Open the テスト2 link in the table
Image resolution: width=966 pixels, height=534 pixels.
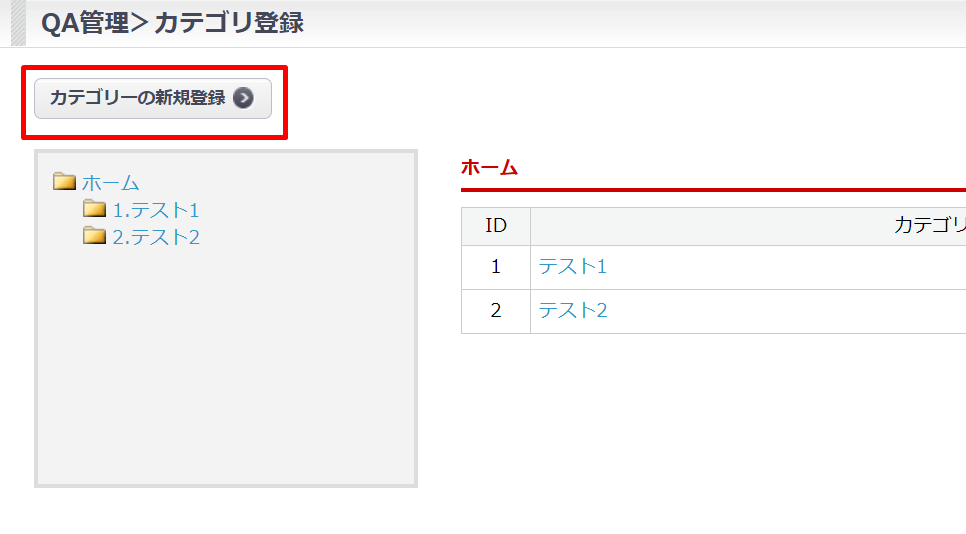point(573,311)
